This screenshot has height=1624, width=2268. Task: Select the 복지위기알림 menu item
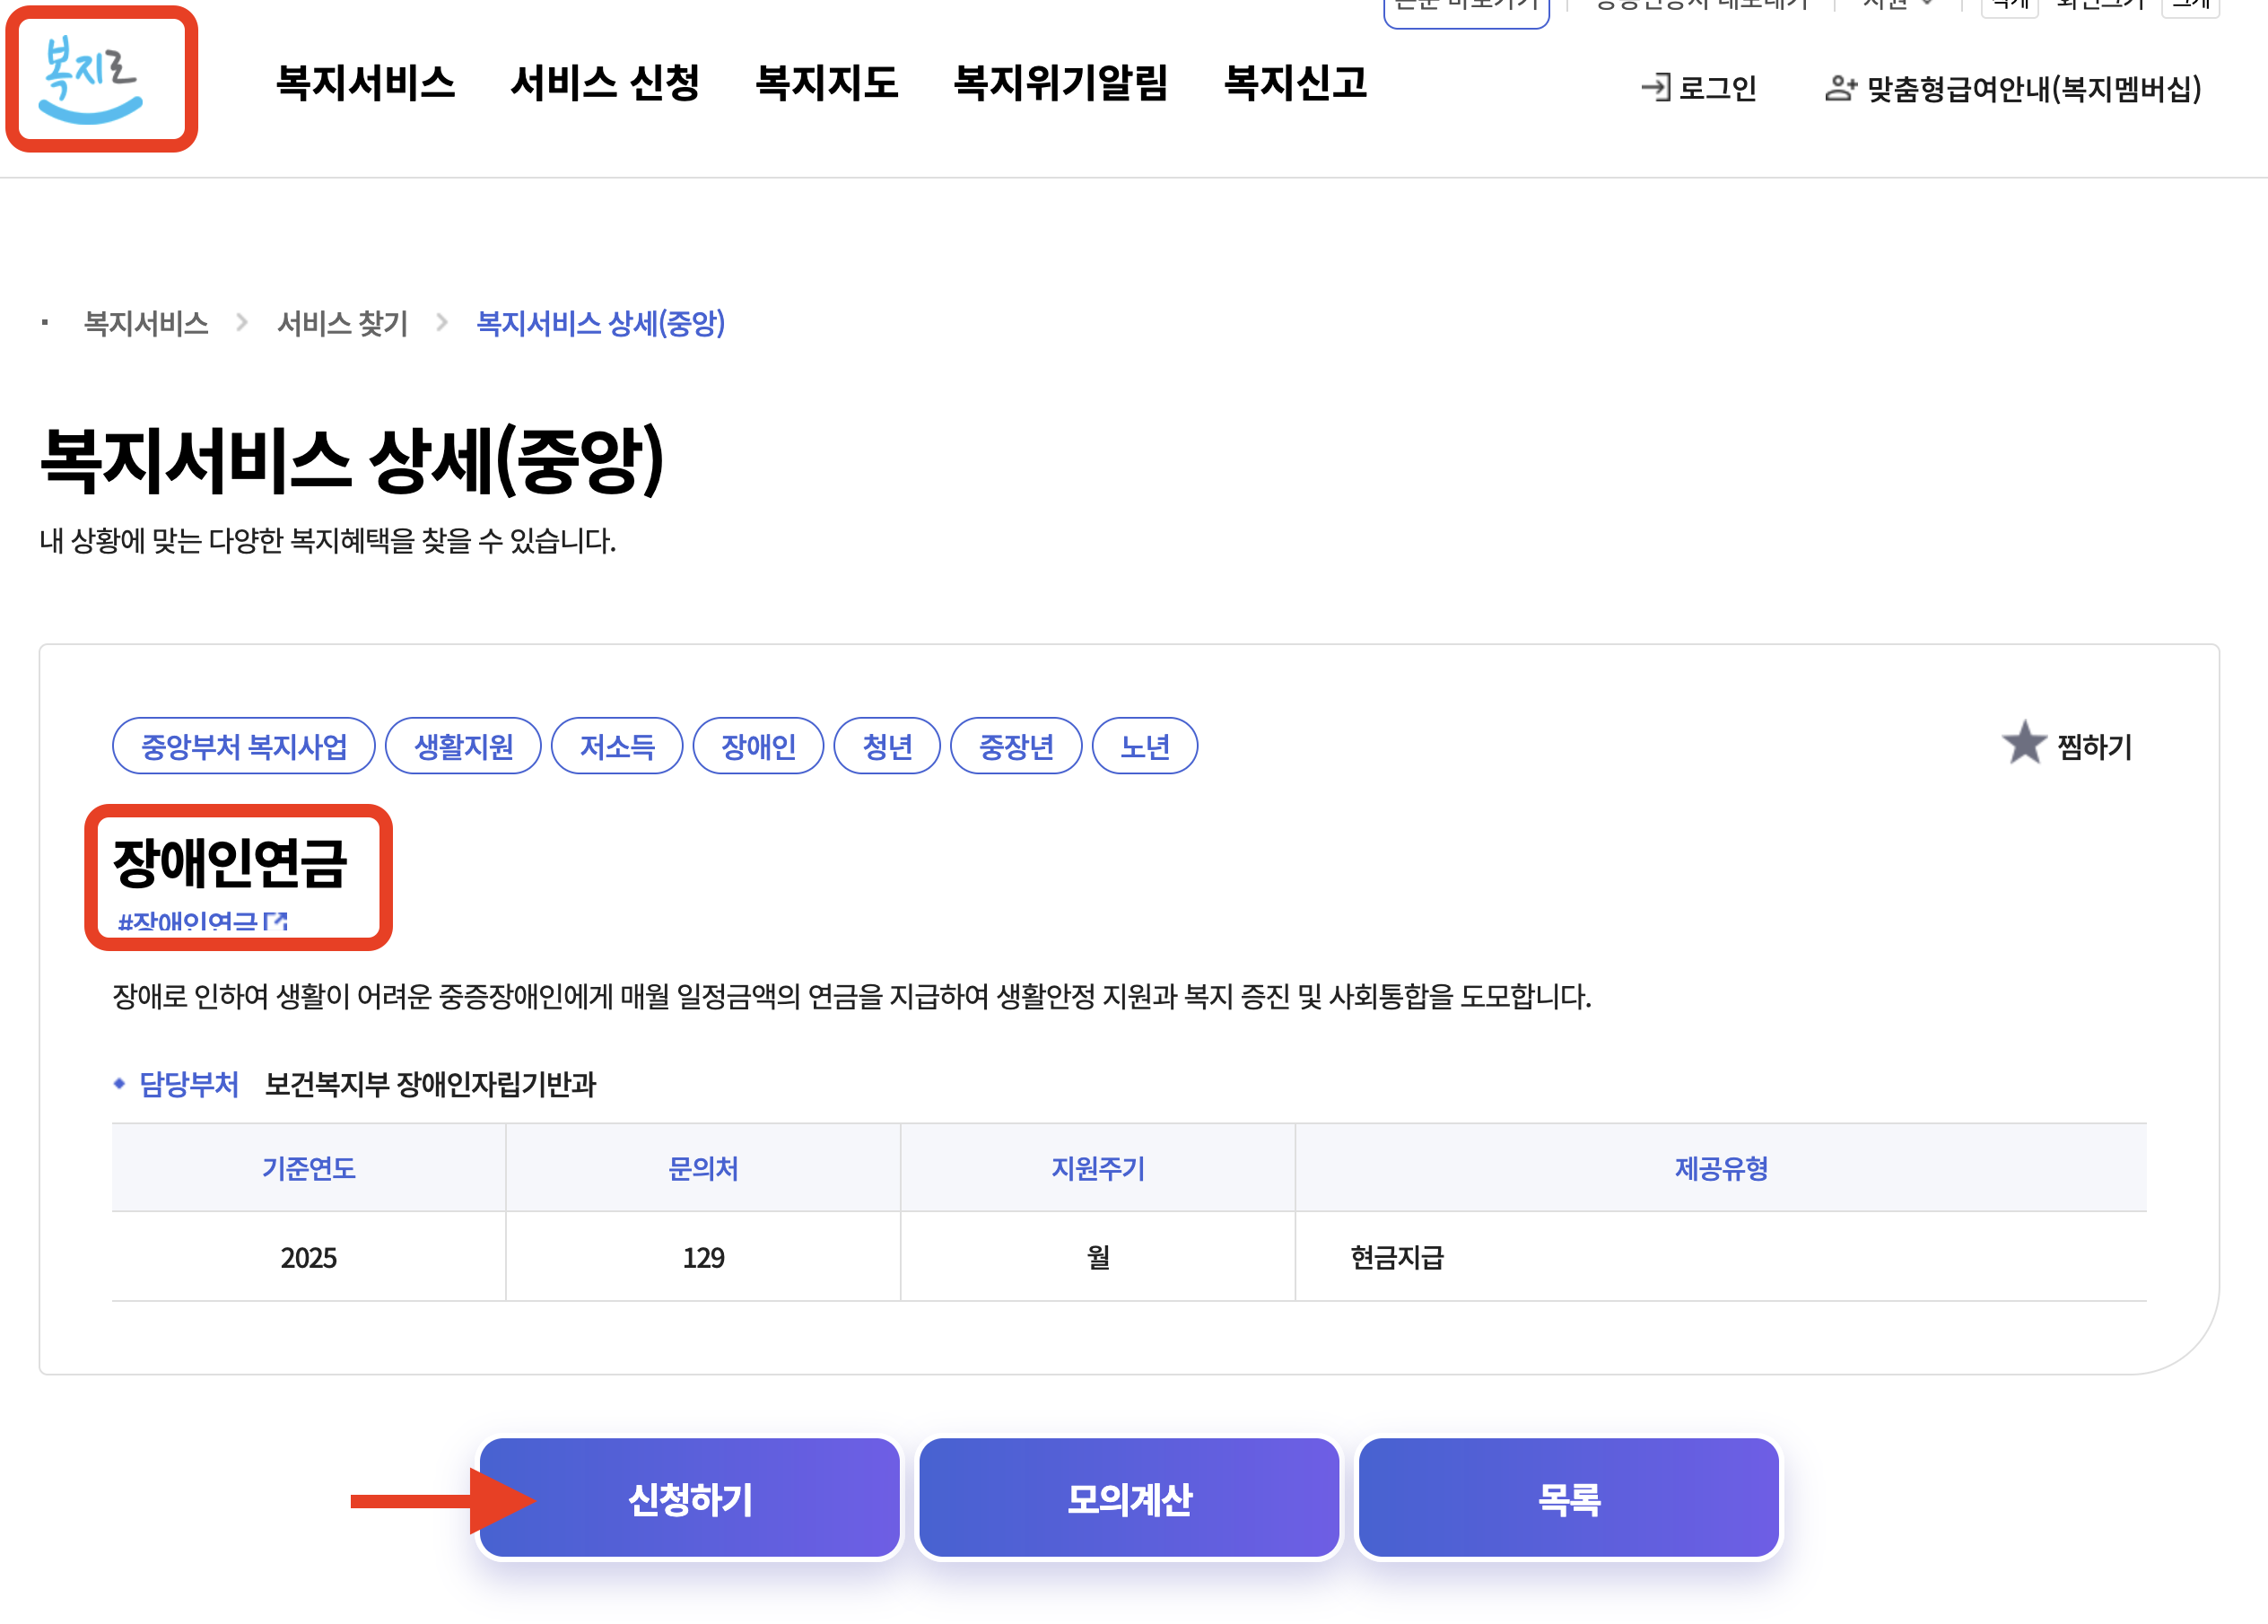(x=1060, y=83)
